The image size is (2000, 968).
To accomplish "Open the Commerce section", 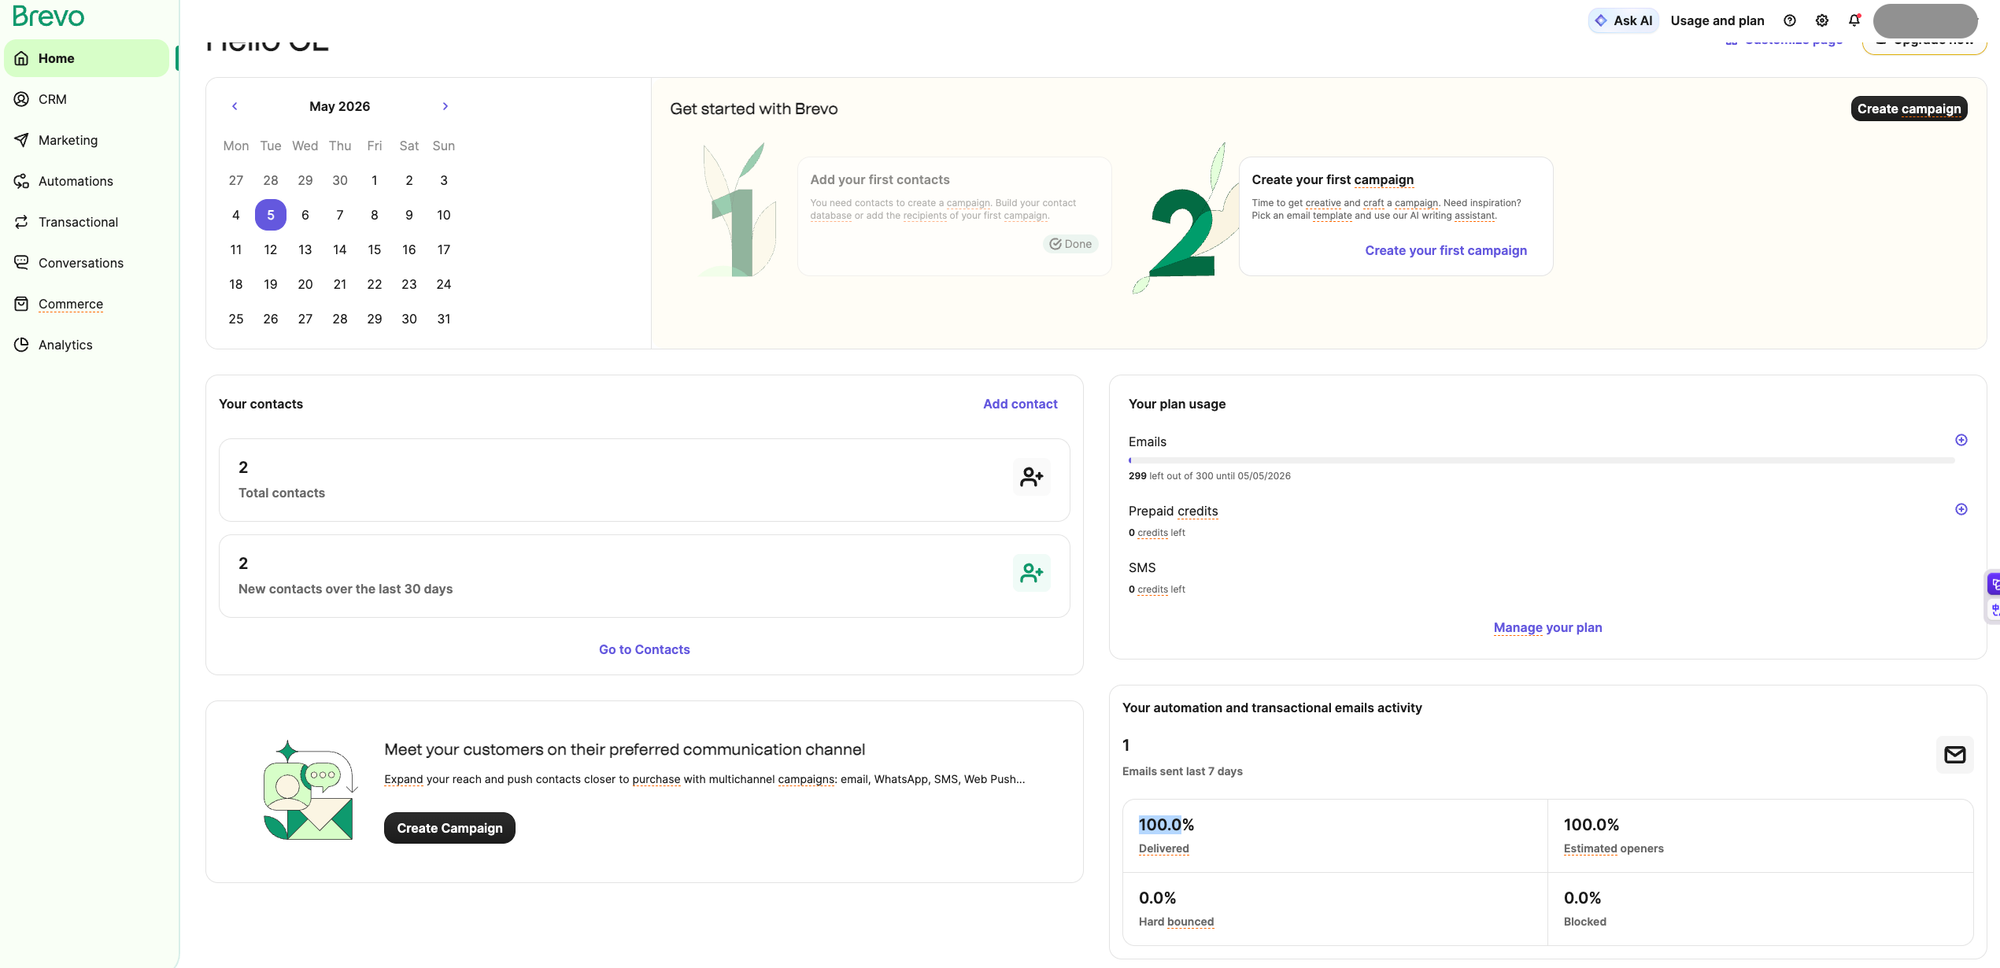I will pos(87,304).
